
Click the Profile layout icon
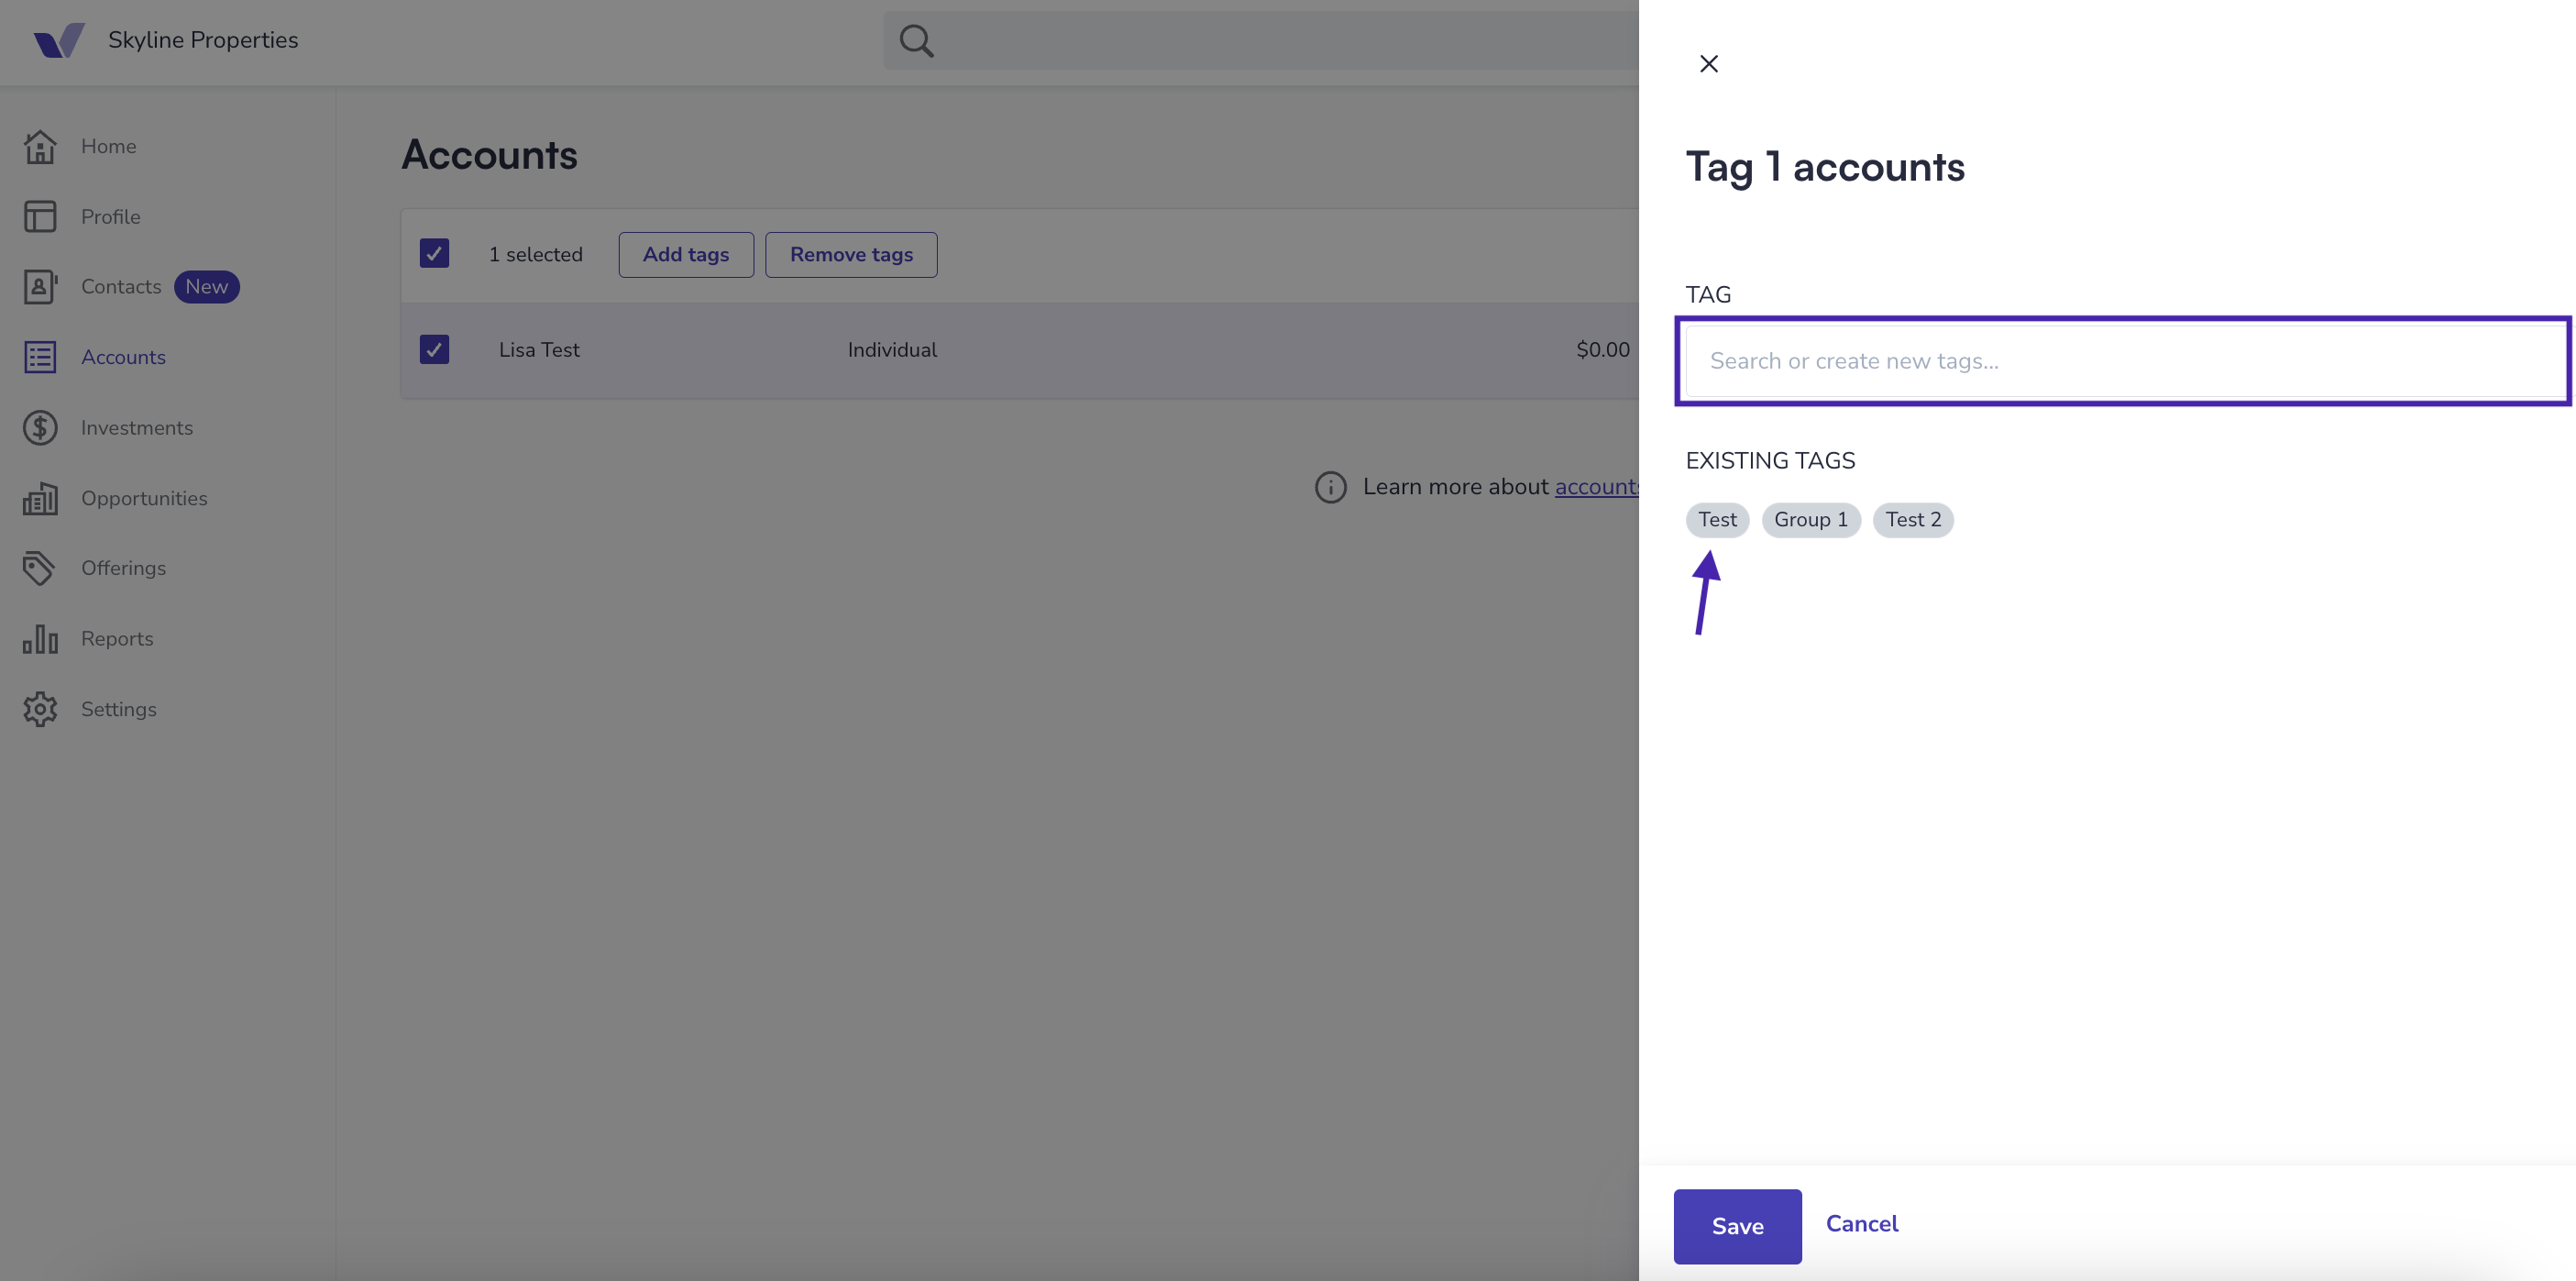(x=40, y=216)
